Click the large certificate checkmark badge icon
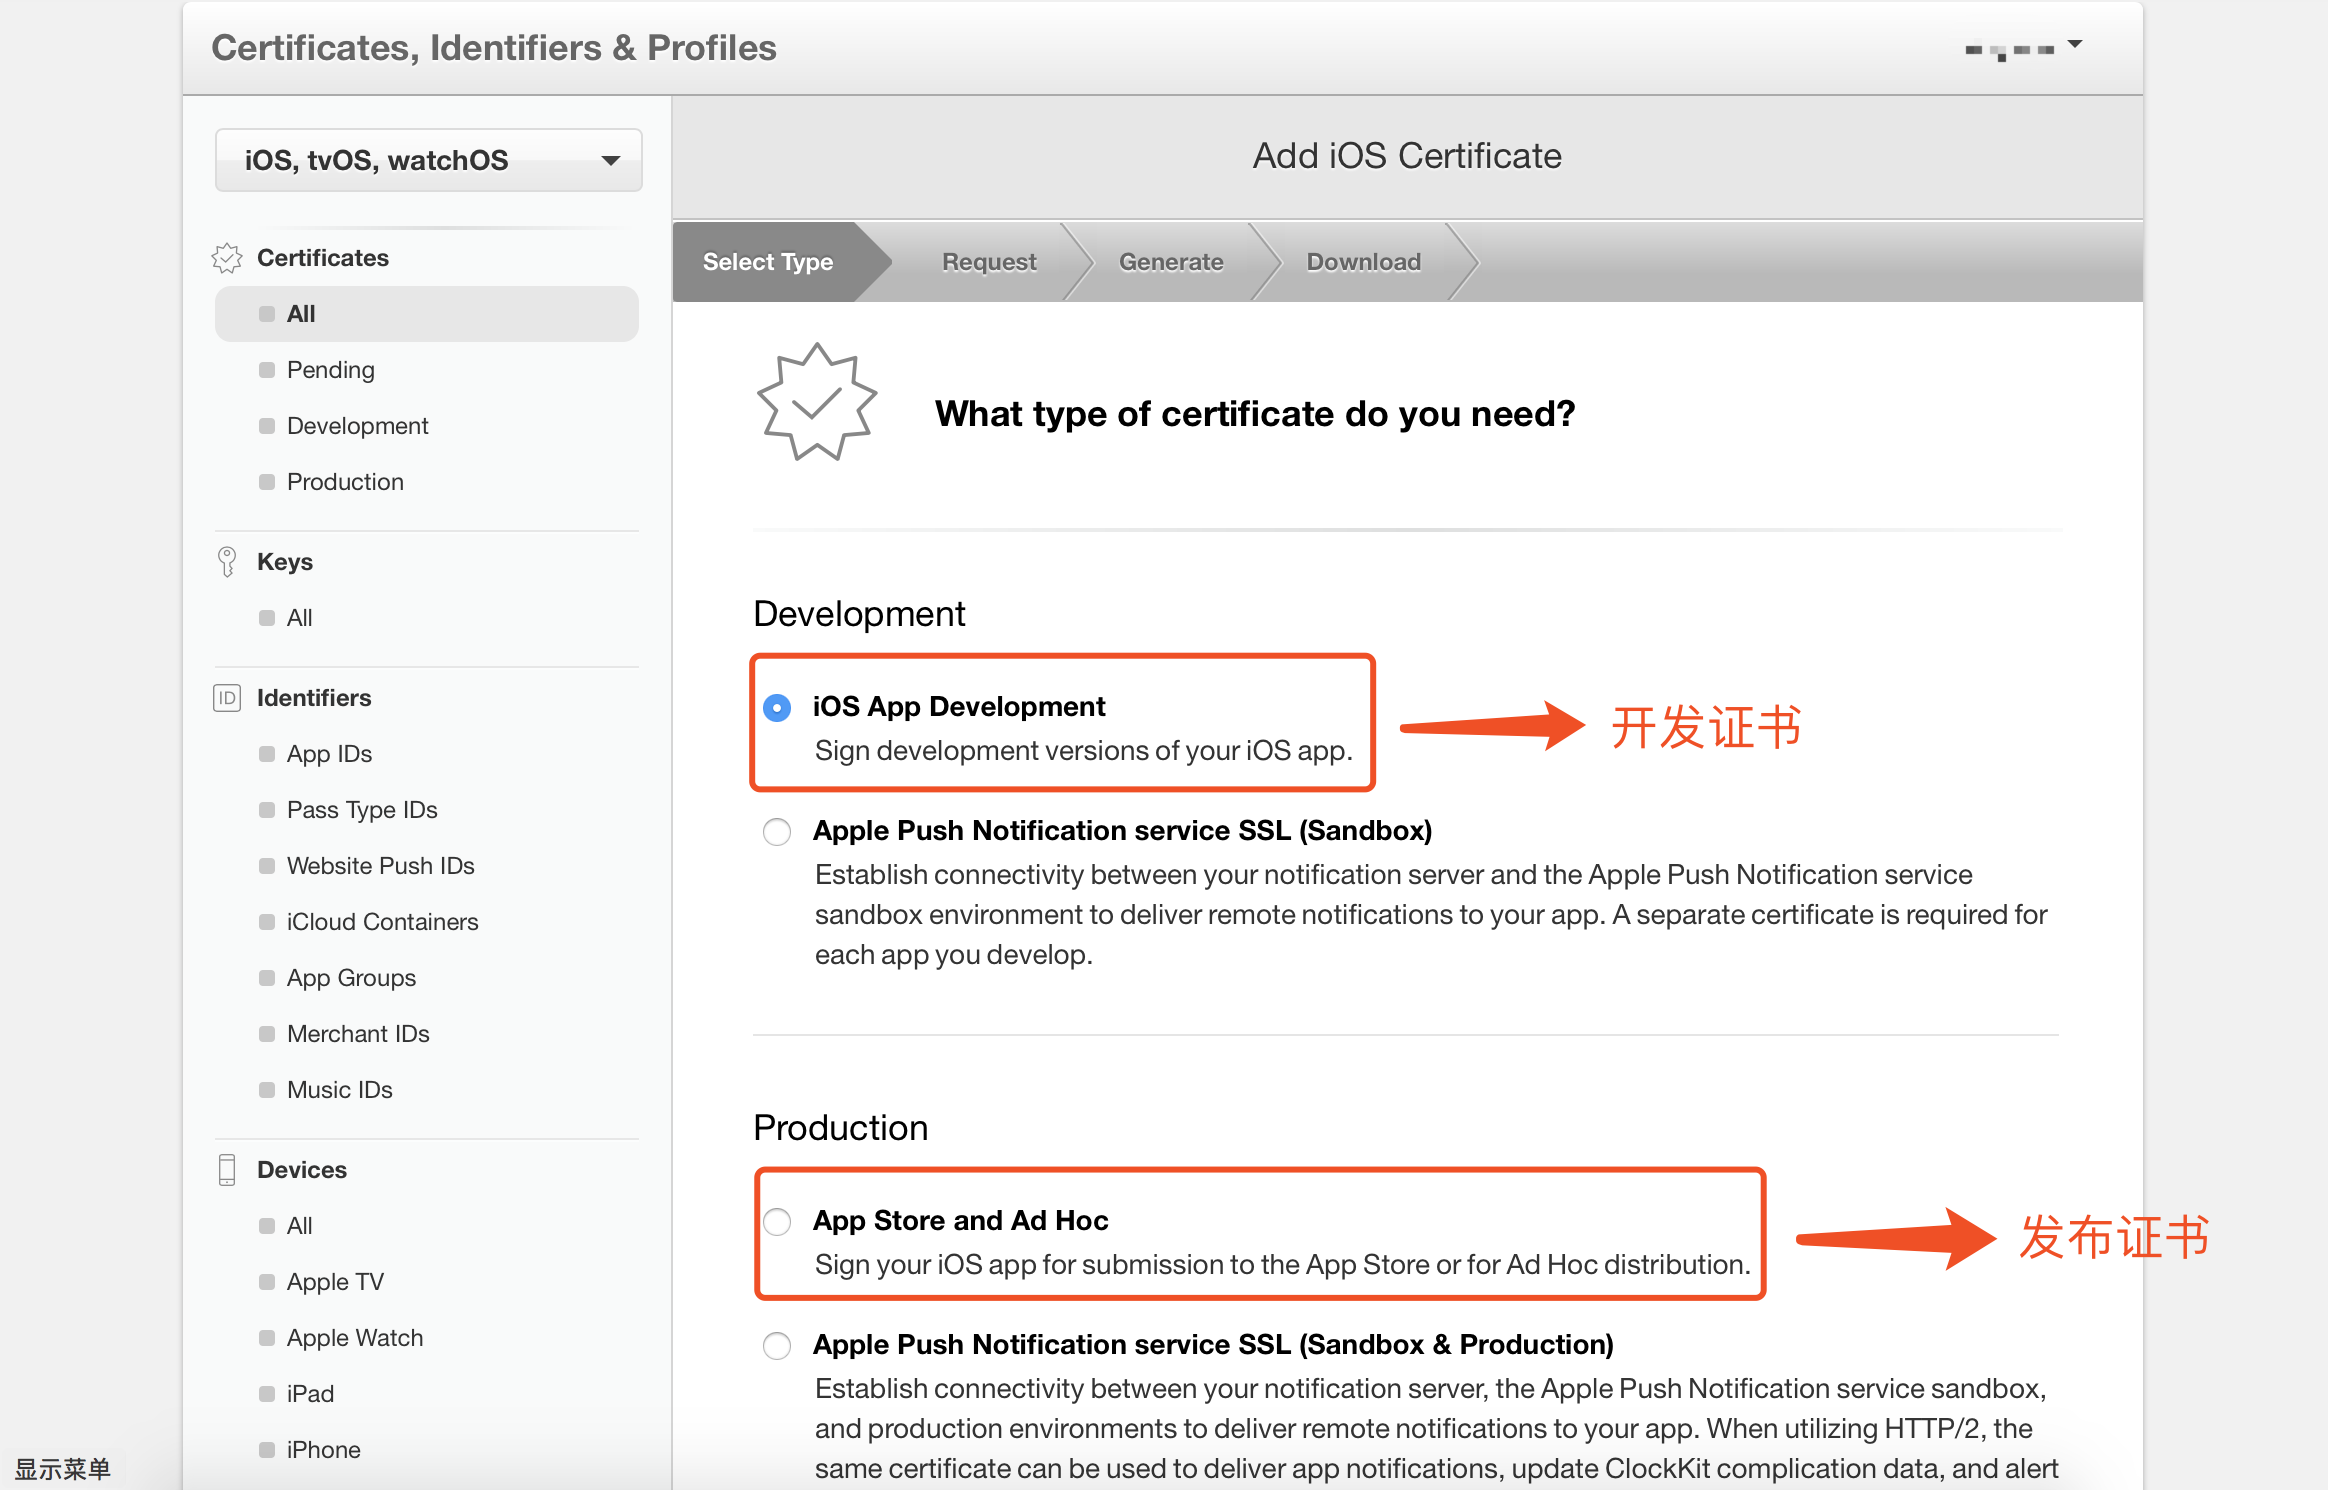The height and width of the screenshot is (1490, 2328). 816,403
